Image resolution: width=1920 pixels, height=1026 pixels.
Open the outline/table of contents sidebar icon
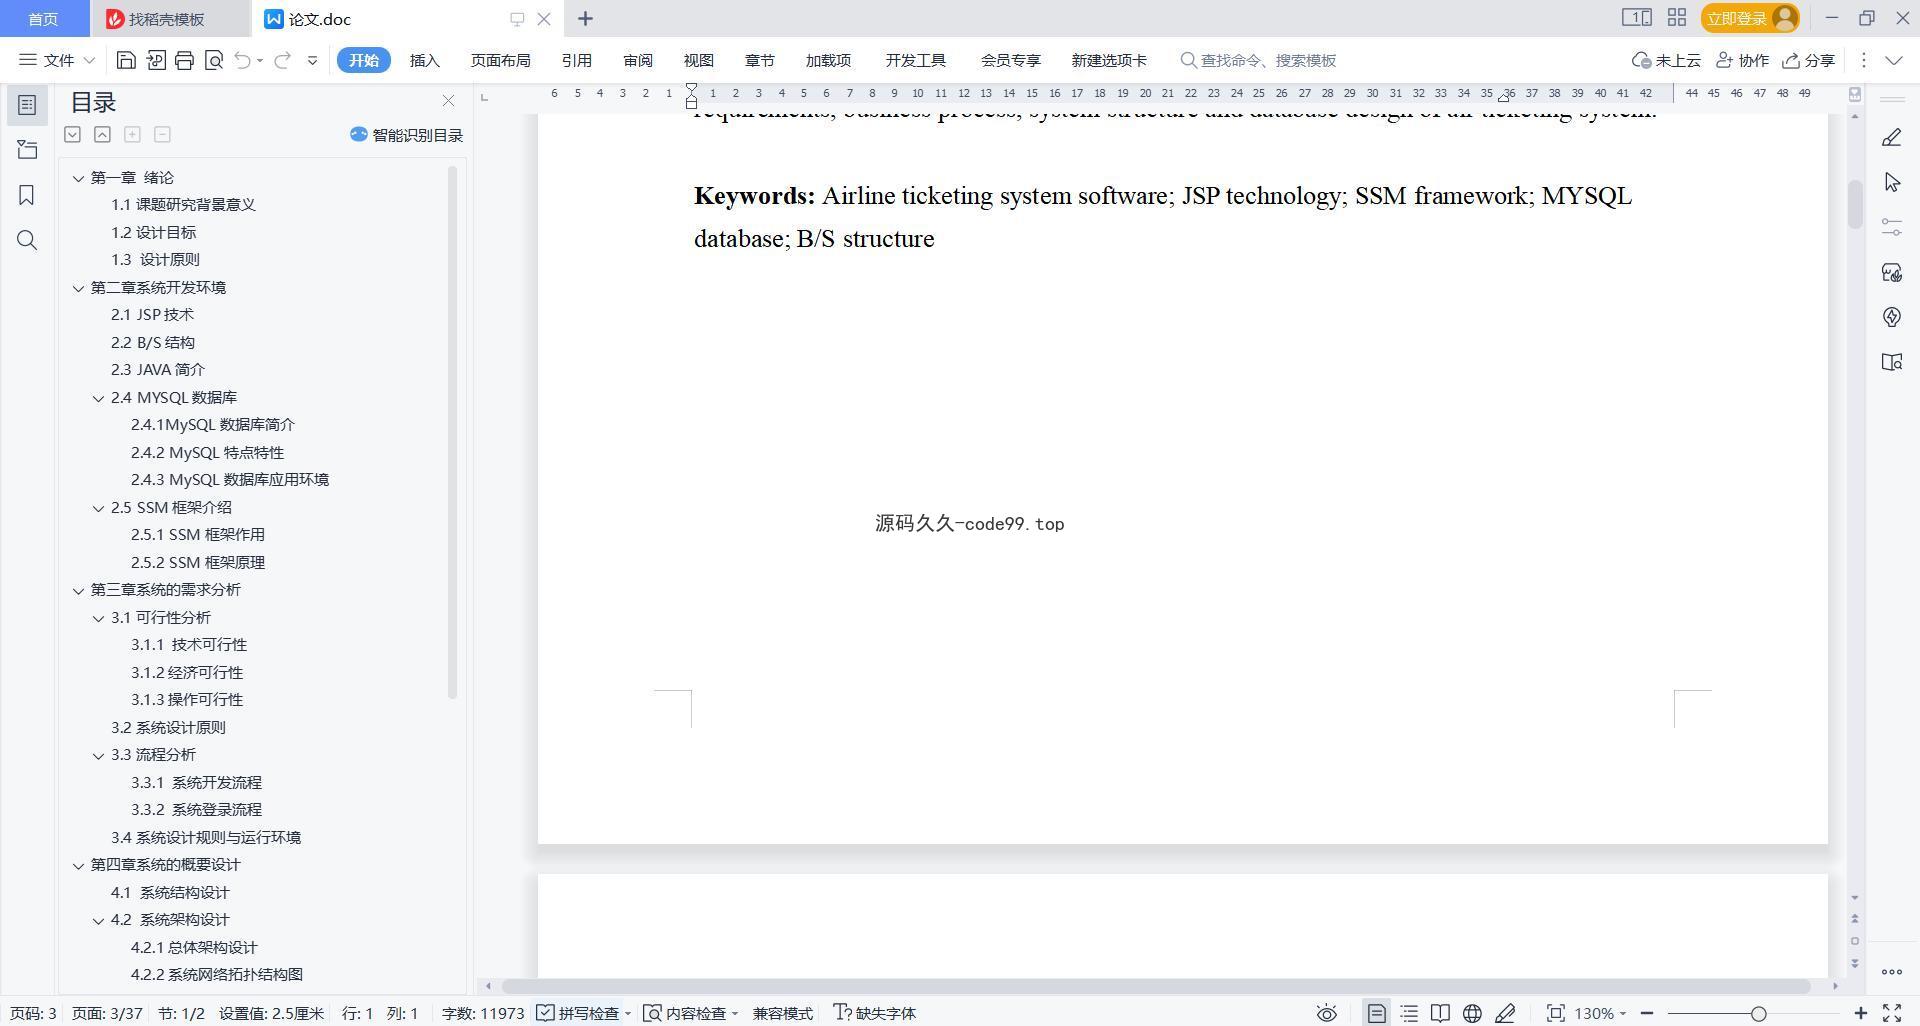tap(27, 105)
